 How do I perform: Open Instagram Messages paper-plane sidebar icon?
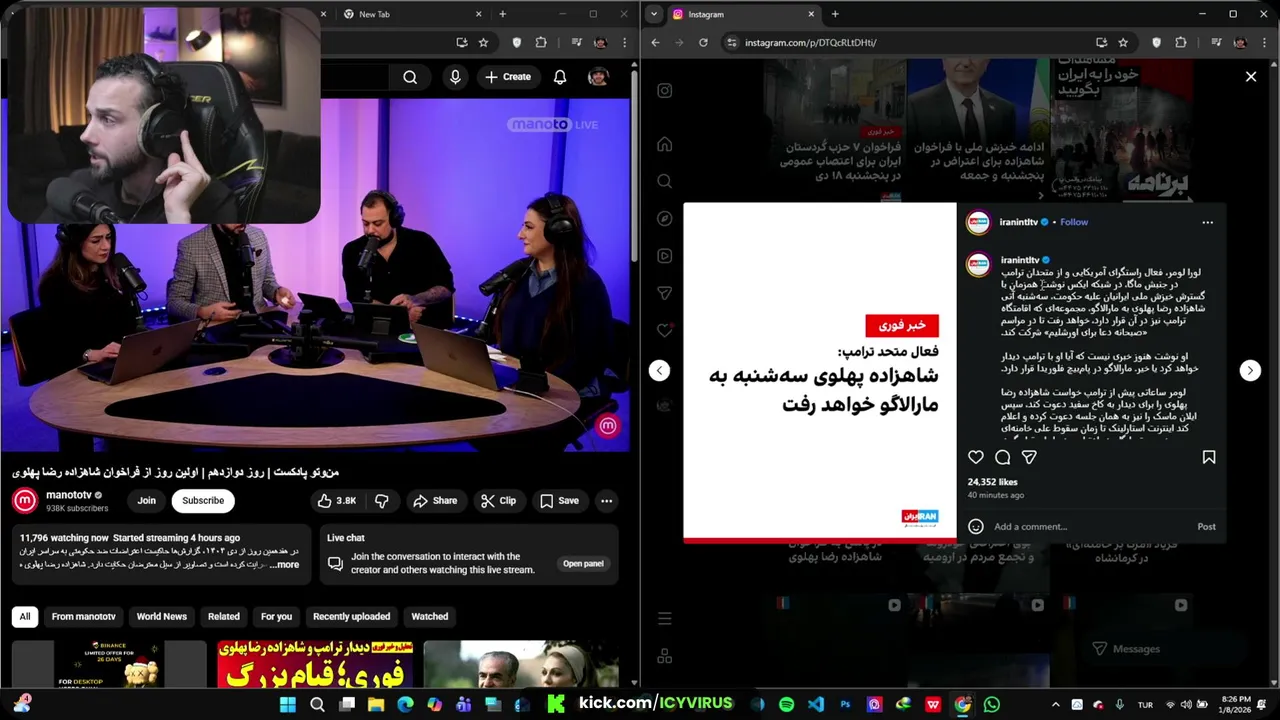click(664, 293)
